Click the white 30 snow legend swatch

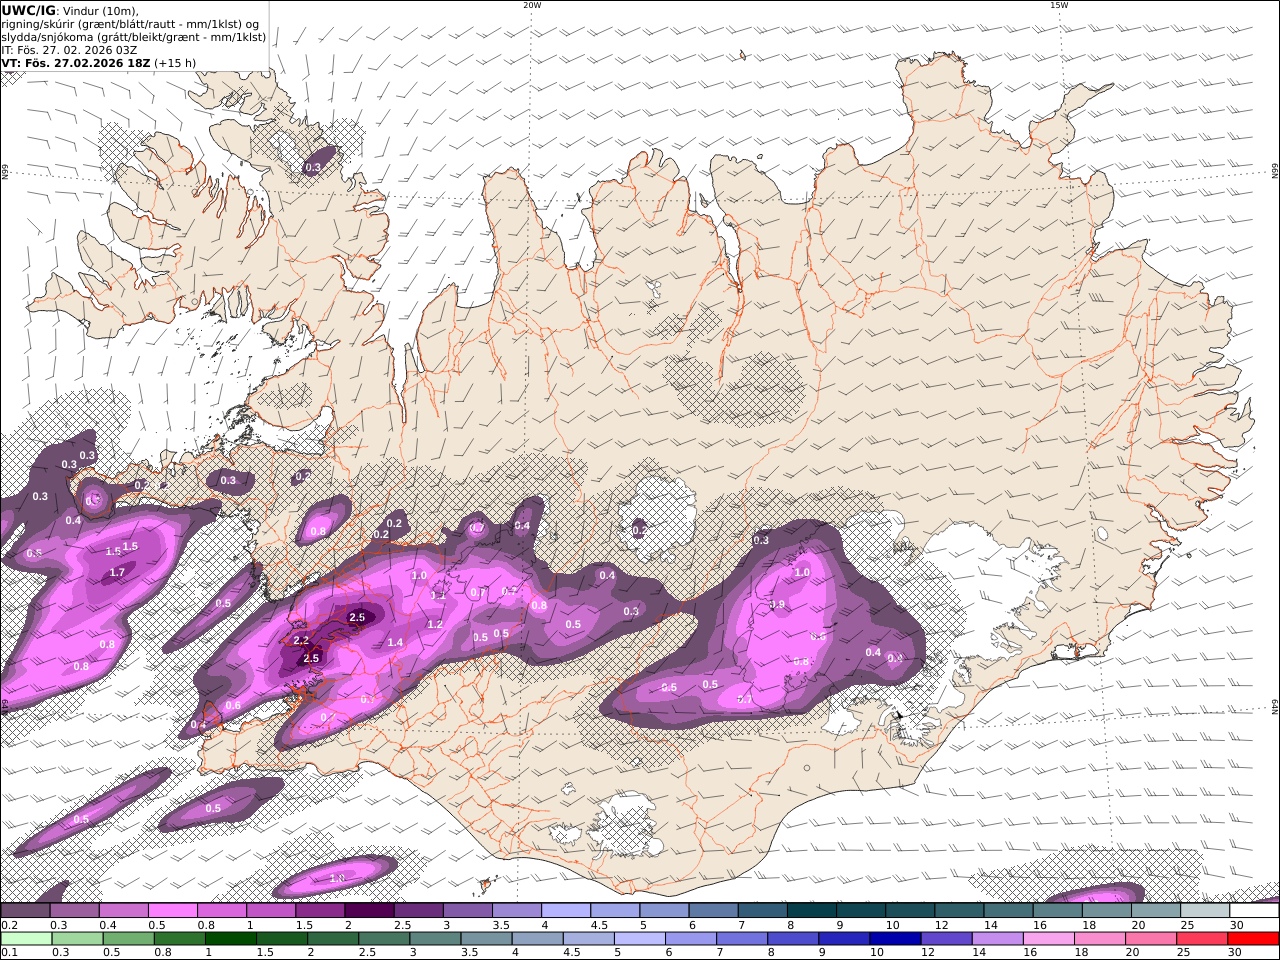pos(1255,911)
